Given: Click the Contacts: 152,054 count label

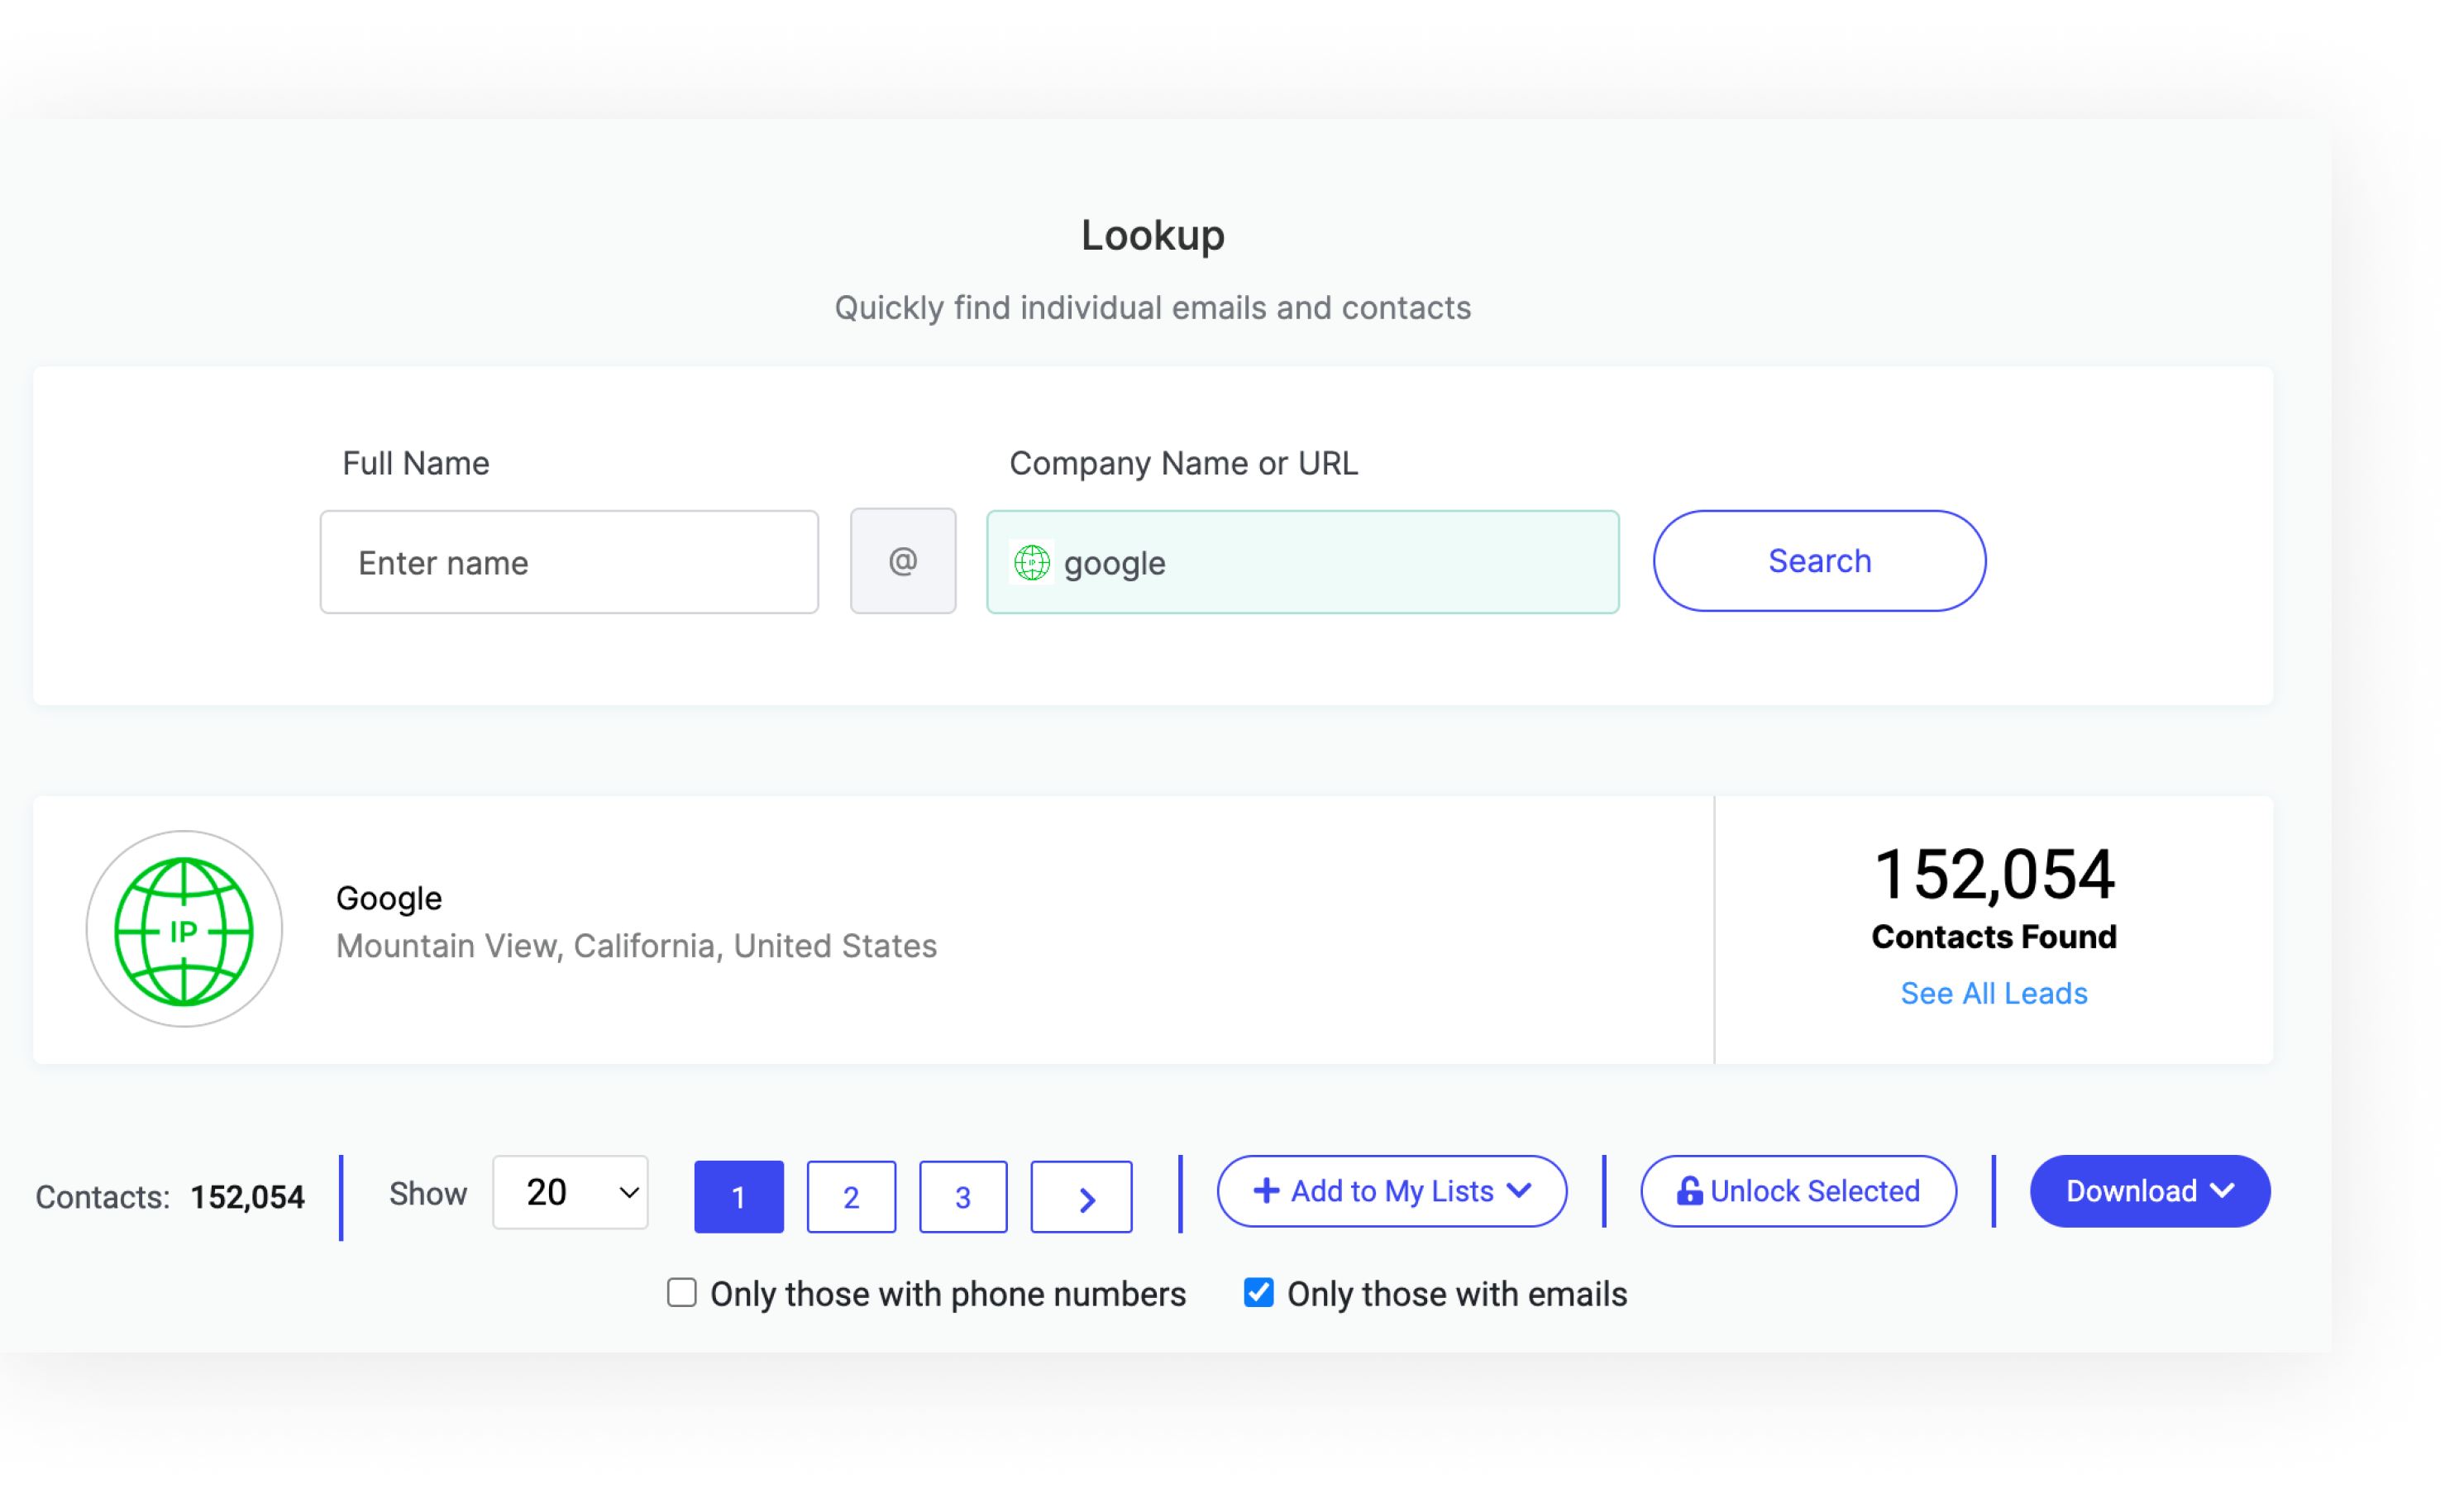Looking at the screenshot, I should 170,1197.
